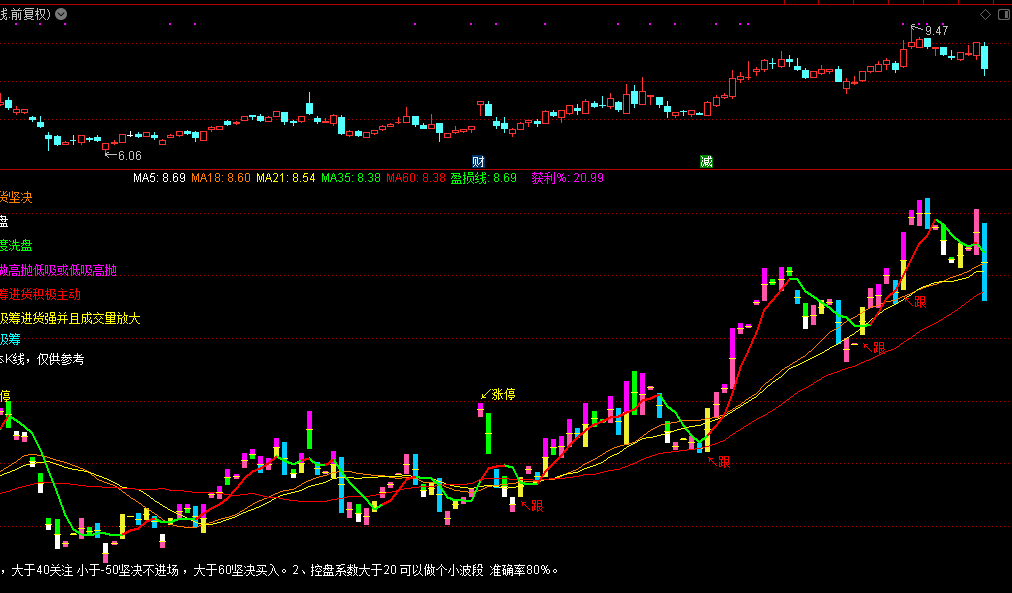Click the magenta 高抛低吸 legend text
The image size is (1012, 593).
[x=58, y=270]
